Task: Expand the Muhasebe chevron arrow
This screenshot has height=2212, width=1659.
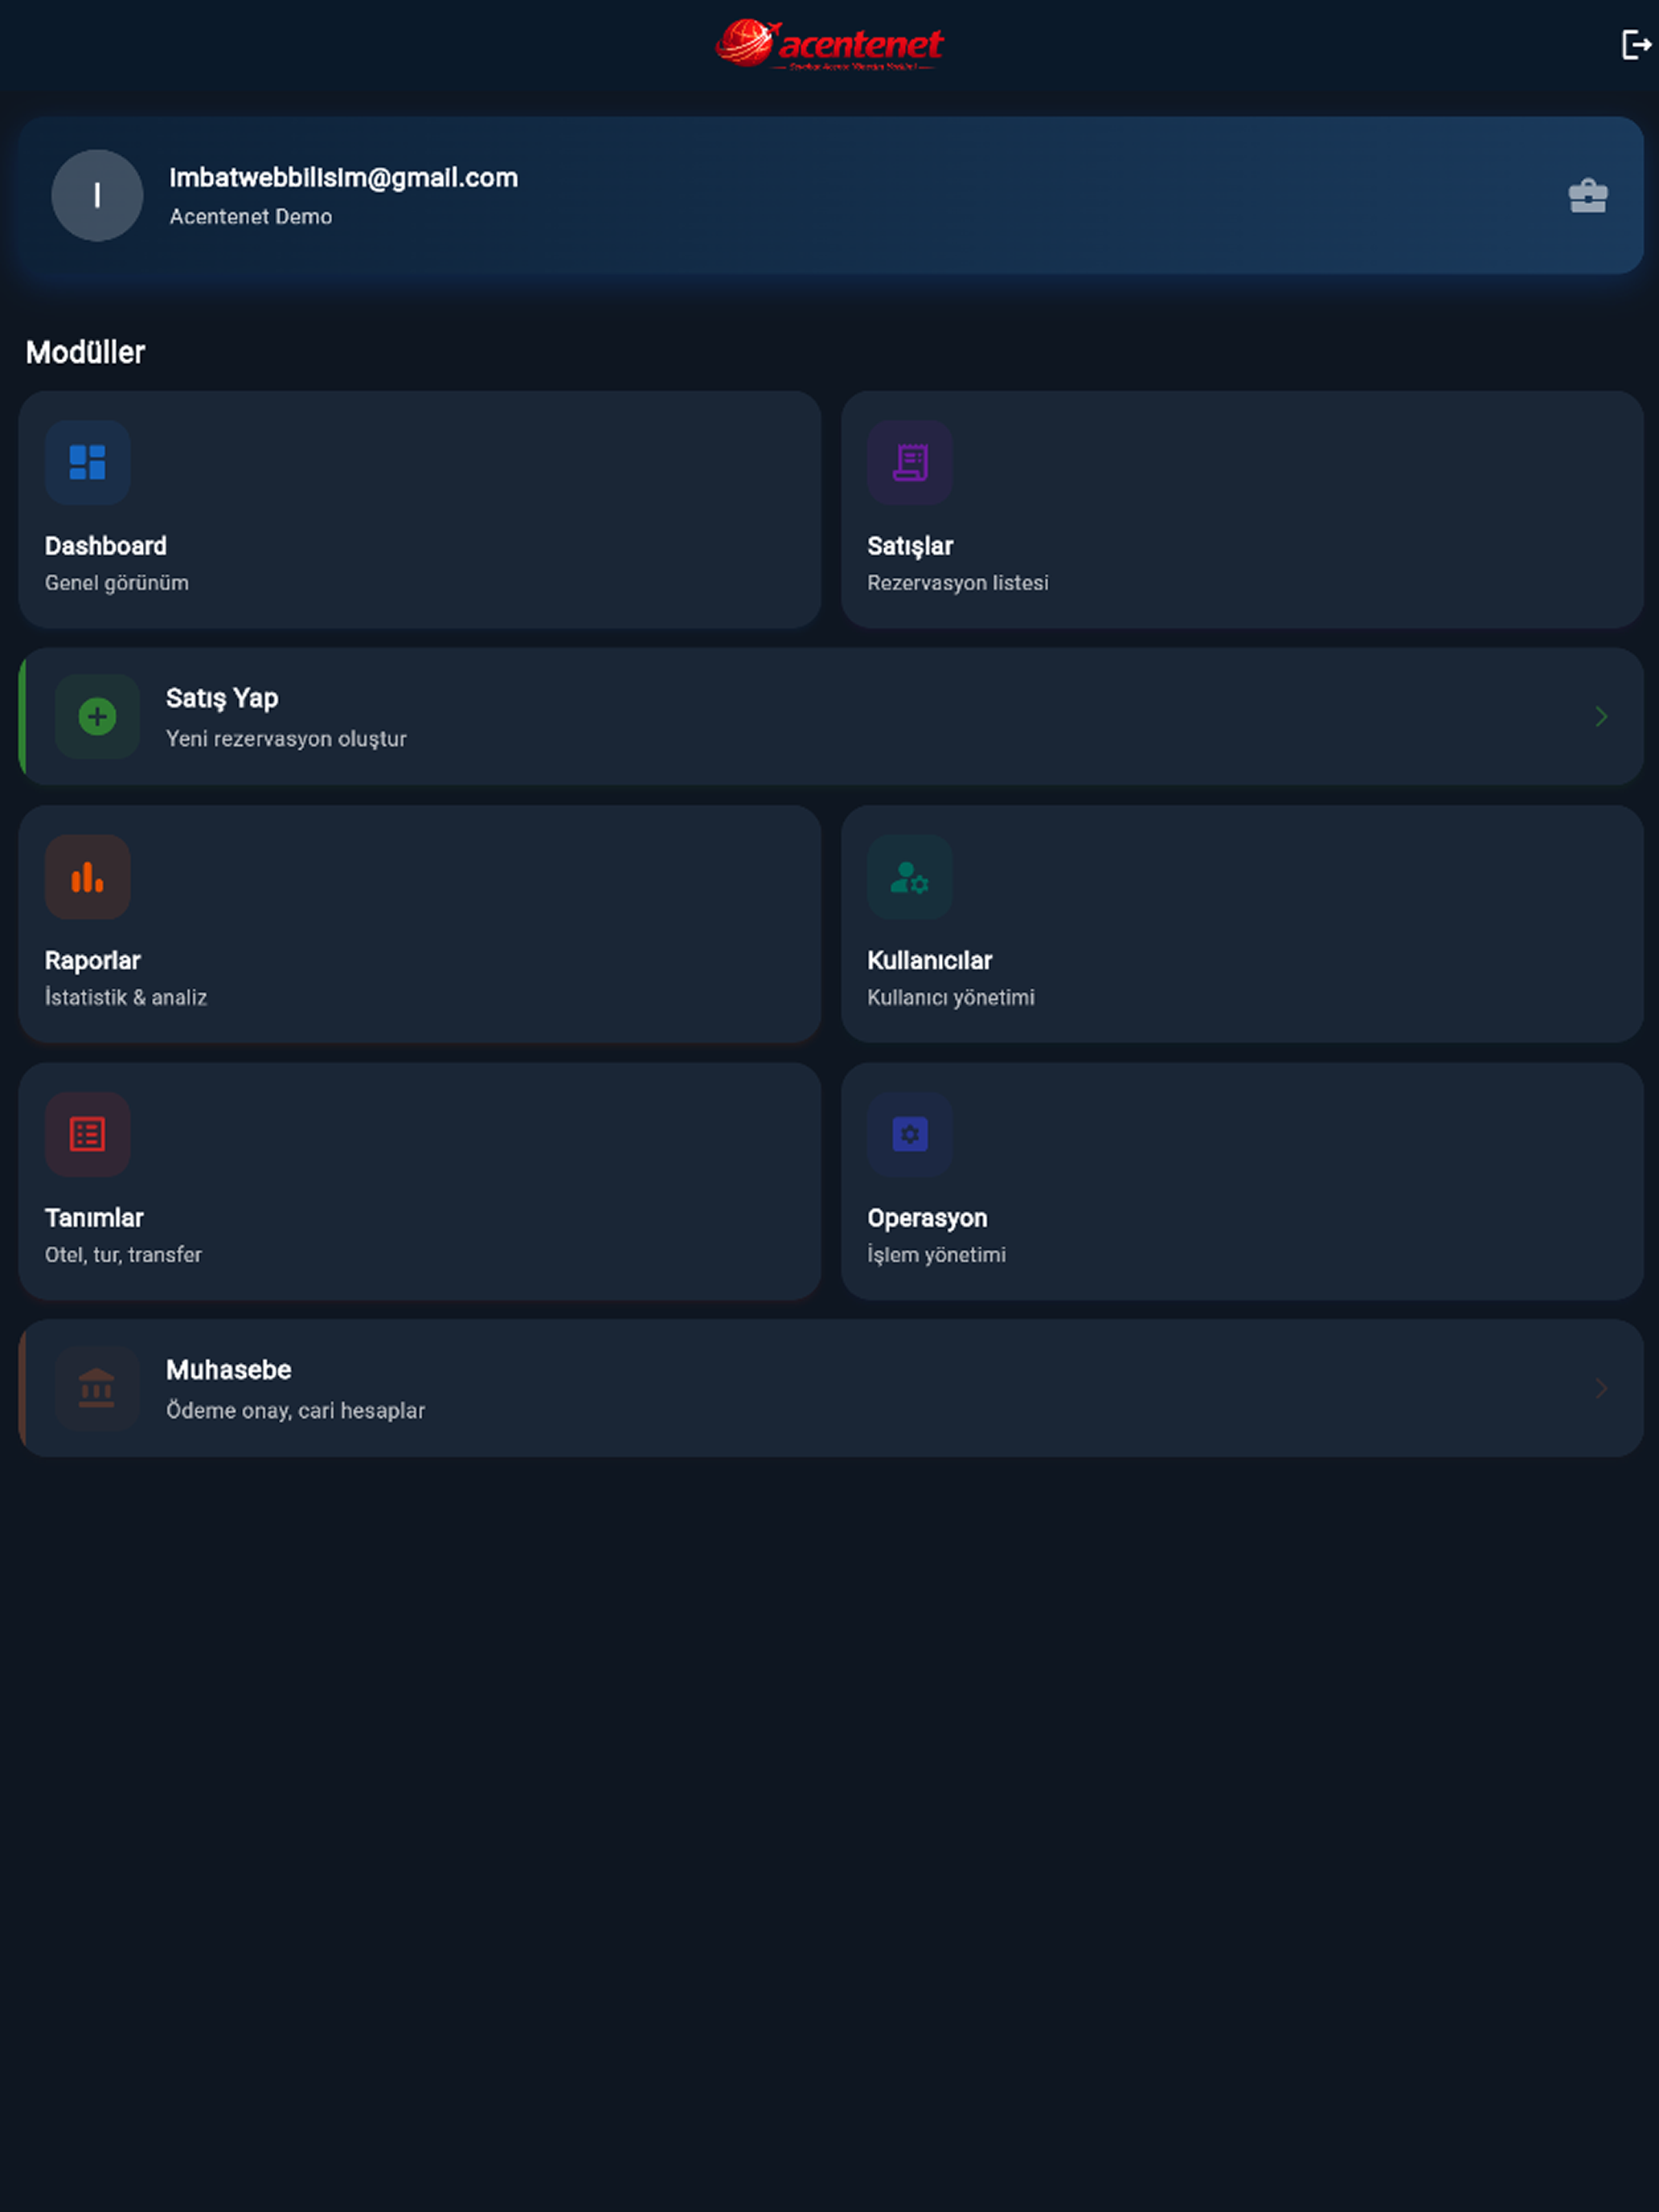Action: pyautogui.click(x=1601, y=1388)
